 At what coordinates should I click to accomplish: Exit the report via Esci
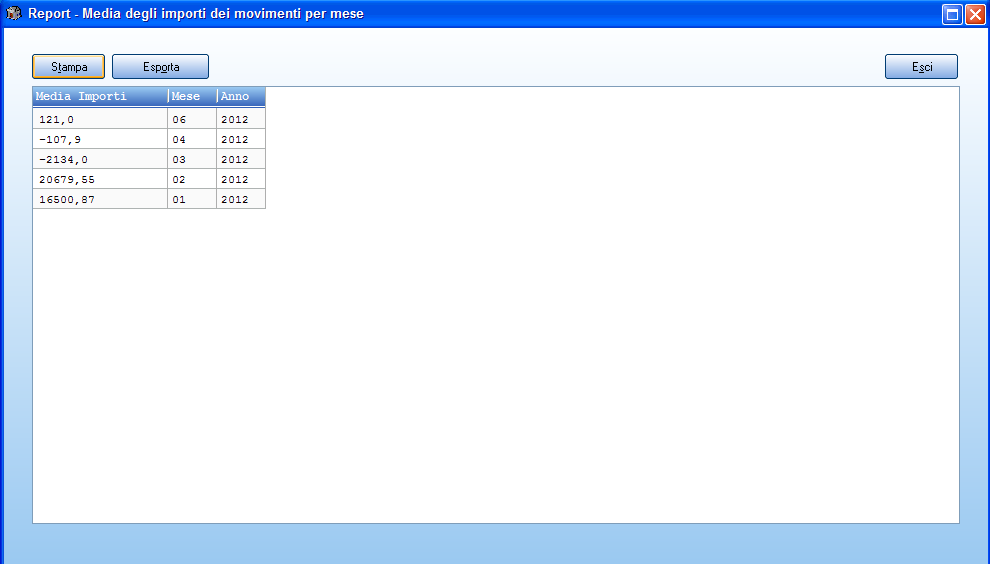(x=921, y=66)
